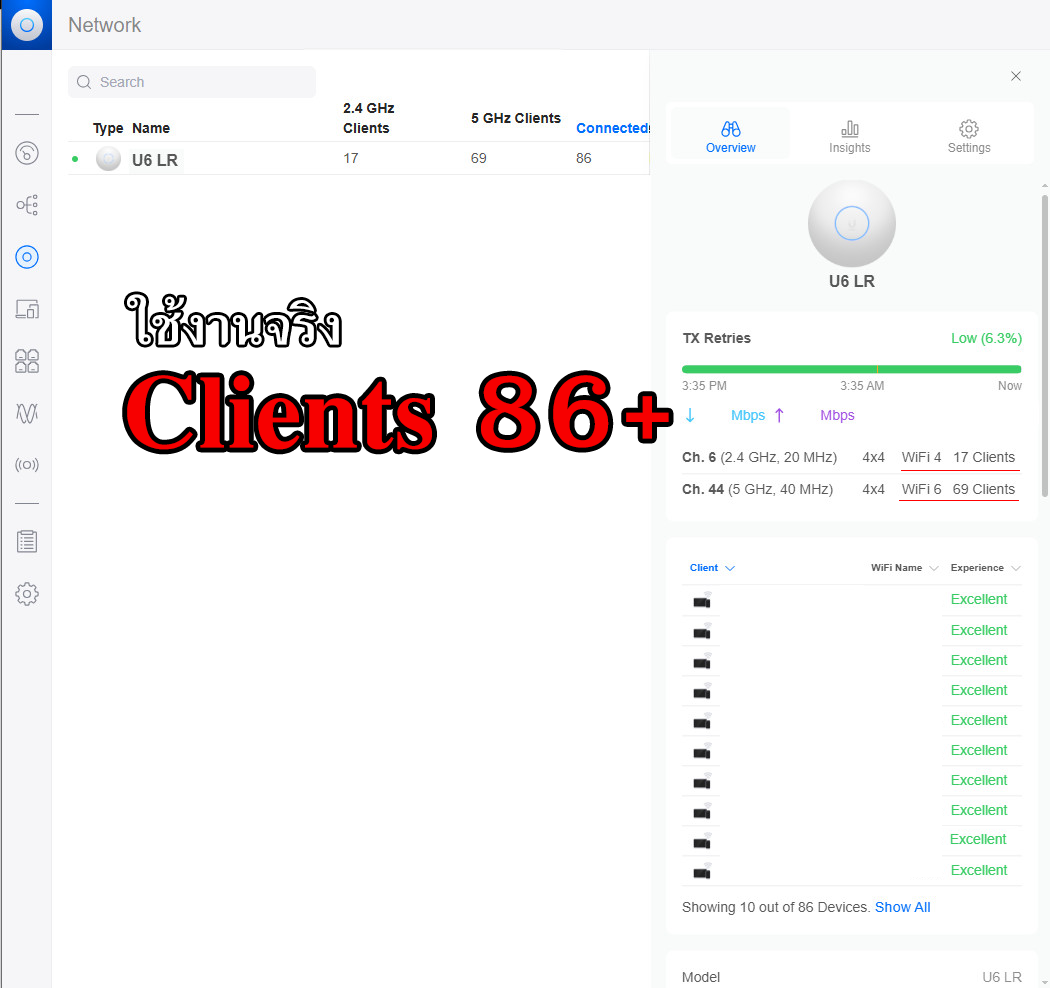Image resolution: width=1050 pixels, height=988 pixels.
Task: Click the panel vertical scrollbar
Action: 1045,346
